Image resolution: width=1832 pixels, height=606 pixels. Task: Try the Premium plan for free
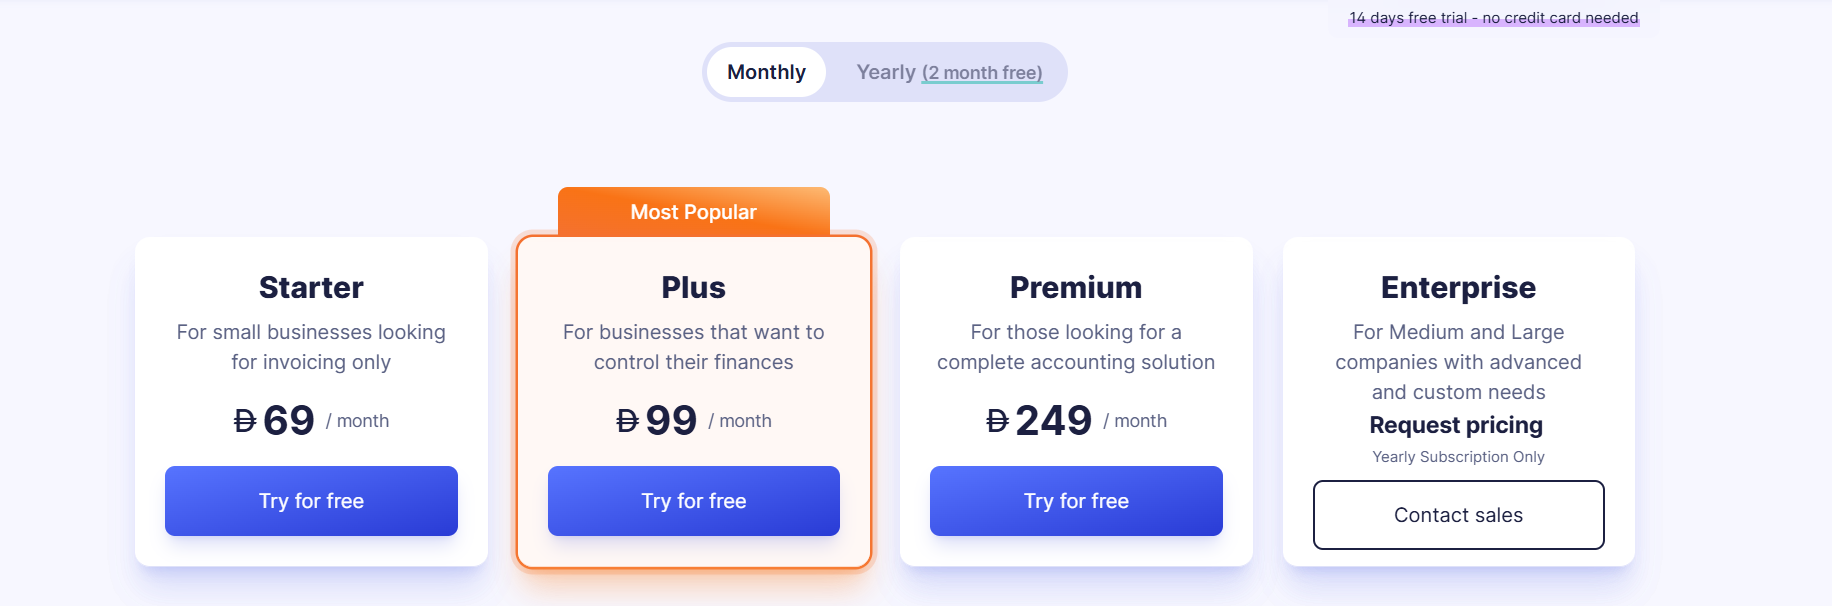pyautogui.click(x=1076, y=501)
